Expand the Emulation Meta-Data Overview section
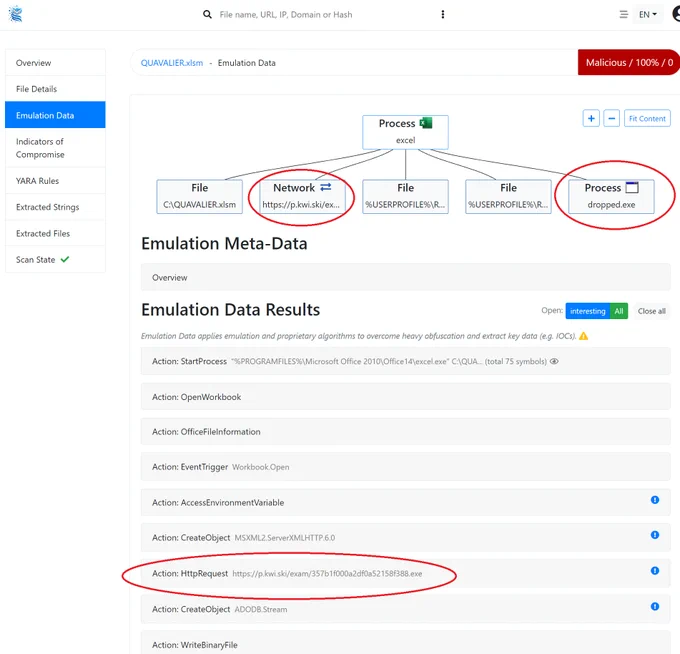Viewport: 680px width, 654px height. (405, 278)
